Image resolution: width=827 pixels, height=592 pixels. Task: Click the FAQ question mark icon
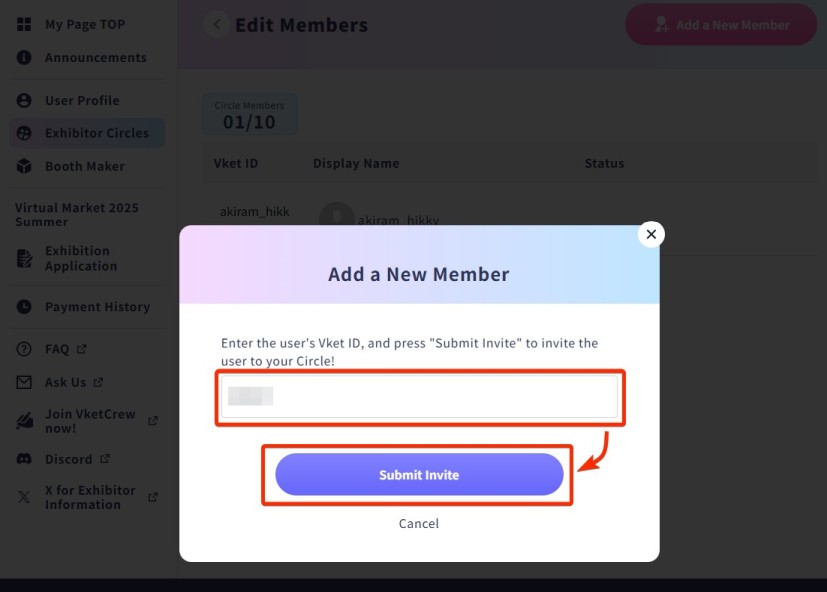click(25, 349)
